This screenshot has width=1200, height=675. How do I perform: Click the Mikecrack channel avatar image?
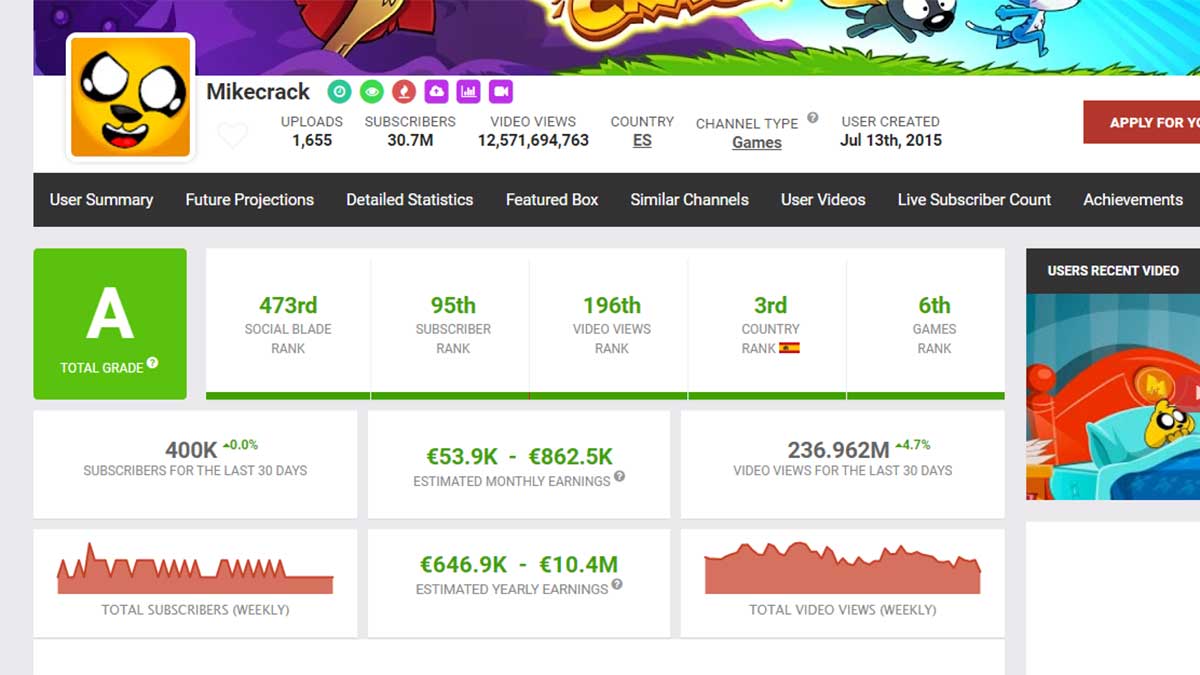point(130,97)
